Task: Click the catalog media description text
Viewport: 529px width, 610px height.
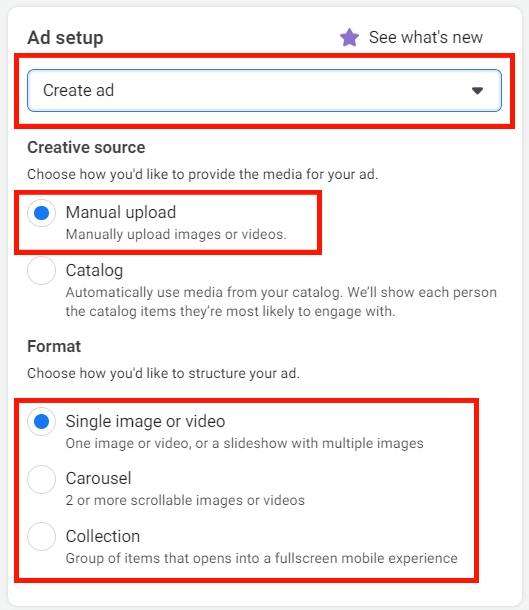Action: tap(281, 302)
